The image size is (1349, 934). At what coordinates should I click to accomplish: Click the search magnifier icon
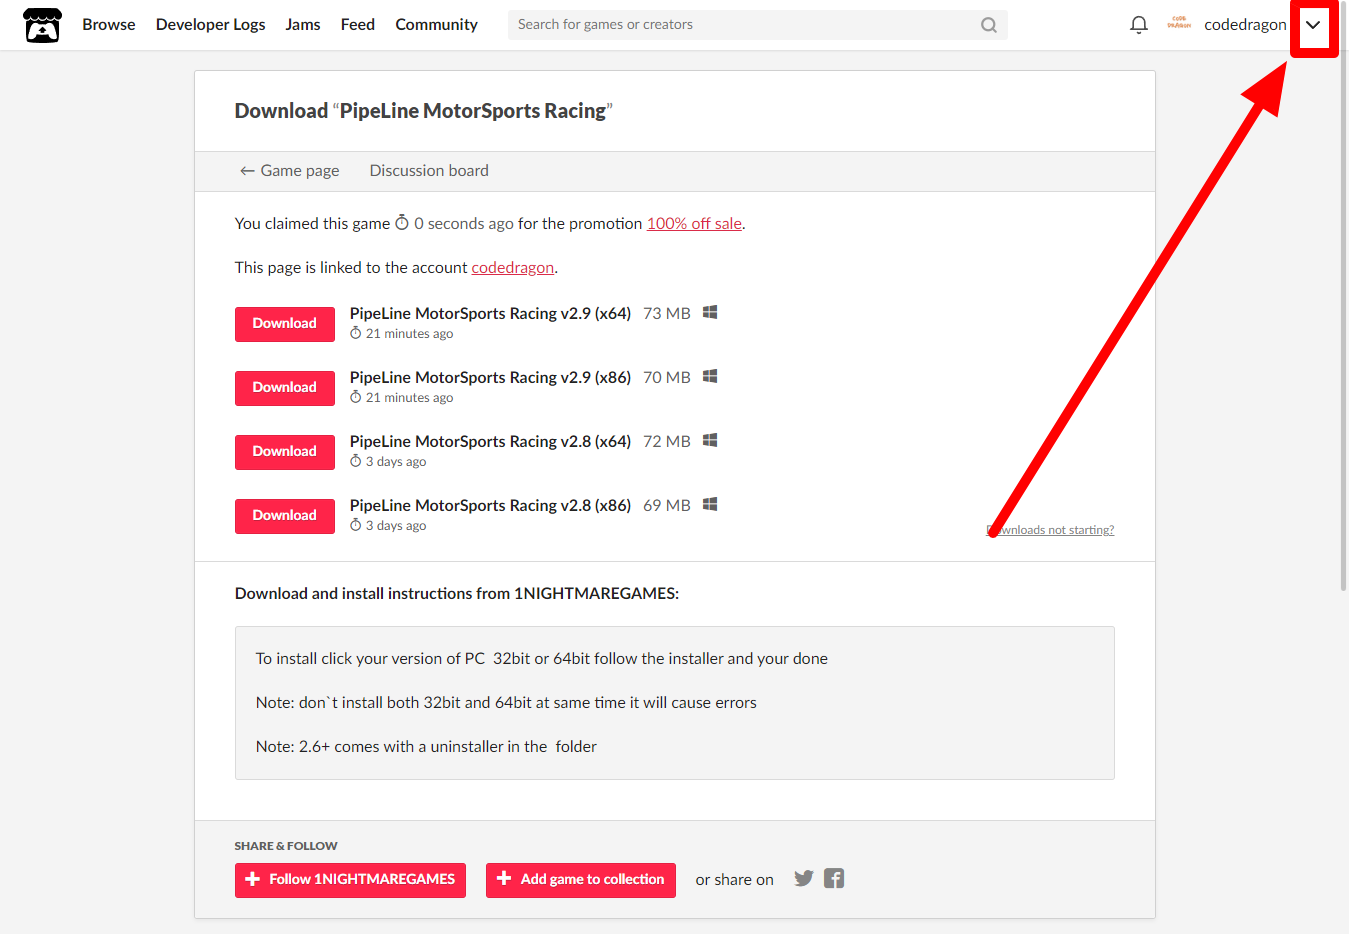pyautogui.click(x=988, y=25)
